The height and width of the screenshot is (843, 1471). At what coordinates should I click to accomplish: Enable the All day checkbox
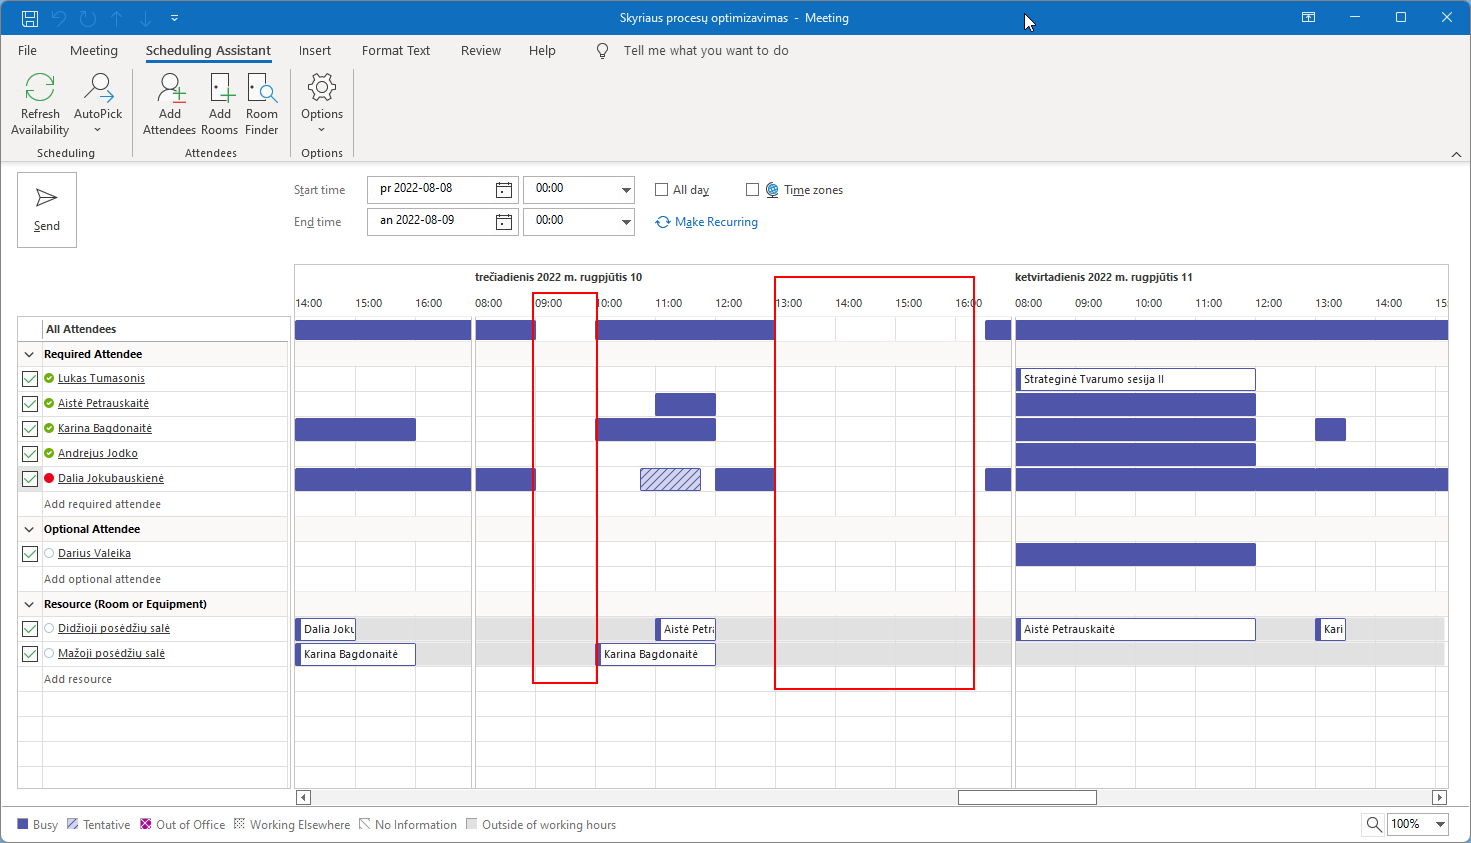click(x=661, y=190)
